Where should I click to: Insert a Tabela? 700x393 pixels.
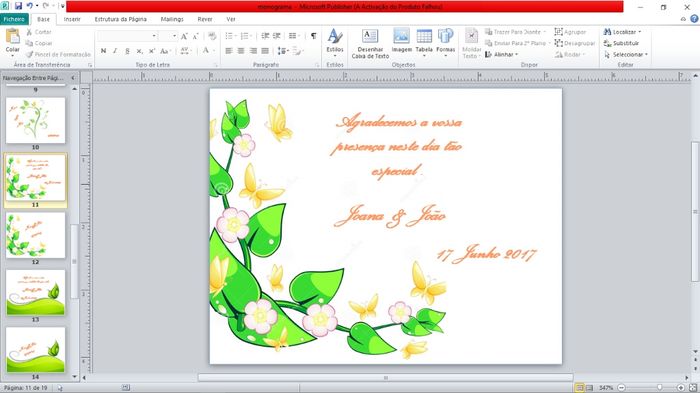click(424, 42)
